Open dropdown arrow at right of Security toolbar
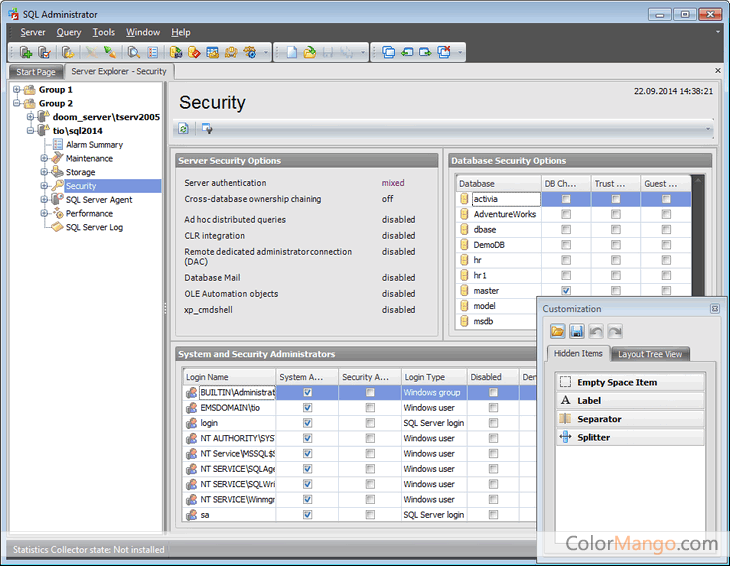 click(708, 129)
